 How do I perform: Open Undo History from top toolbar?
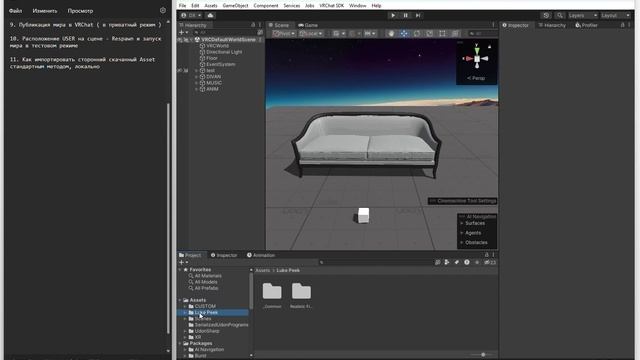click(546, 16)
